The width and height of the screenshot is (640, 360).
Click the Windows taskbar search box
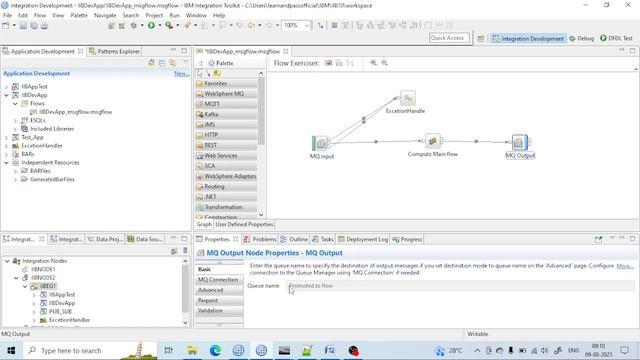tap(90, 351)
